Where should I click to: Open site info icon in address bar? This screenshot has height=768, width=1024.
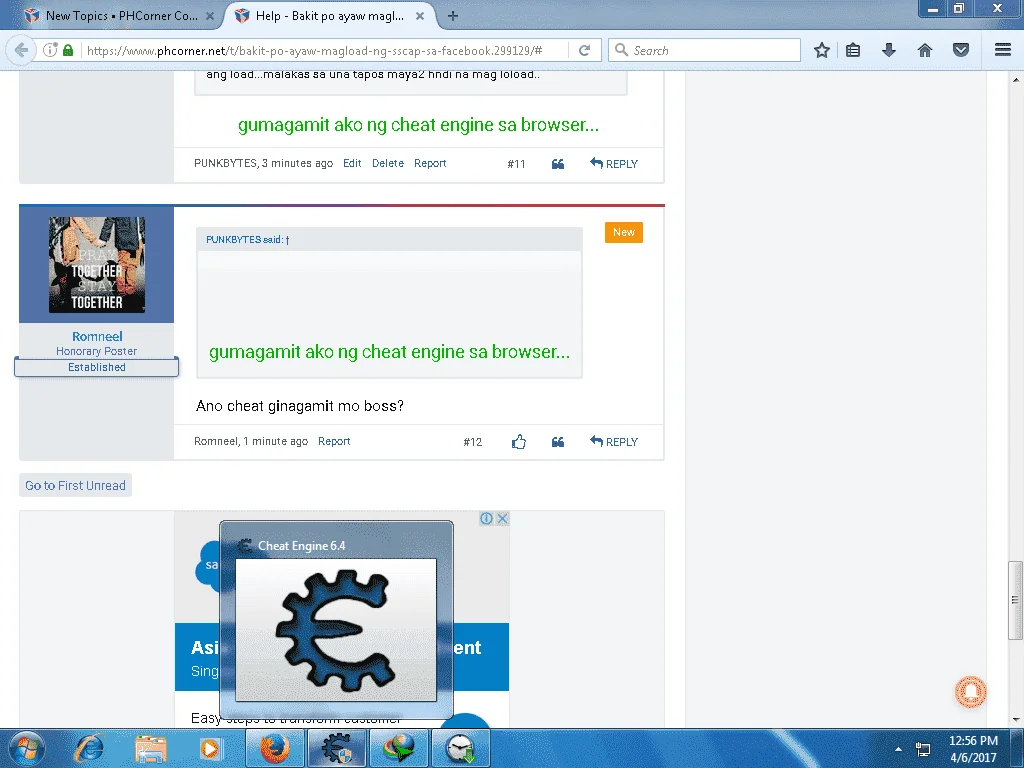click(50, 50)
